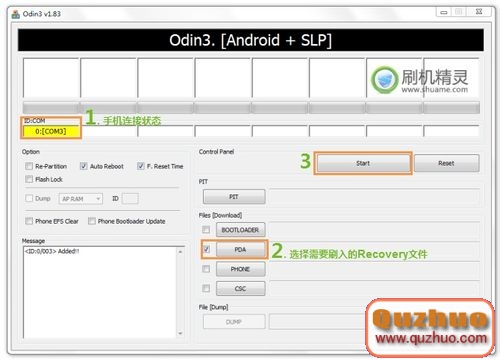Enable the Re-Partition checkbox
The width and height of the screenshot is (500, 363).
29,166
